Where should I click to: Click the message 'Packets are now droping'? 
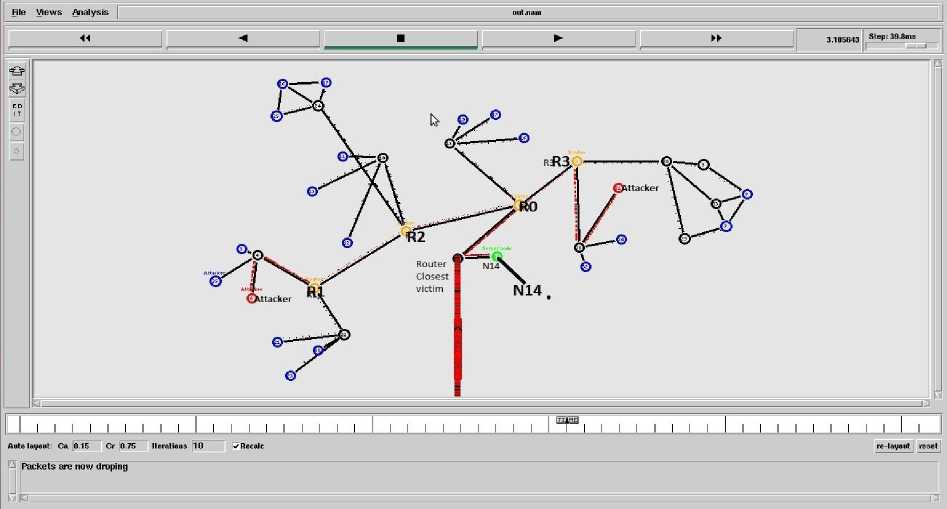[74, 467]
